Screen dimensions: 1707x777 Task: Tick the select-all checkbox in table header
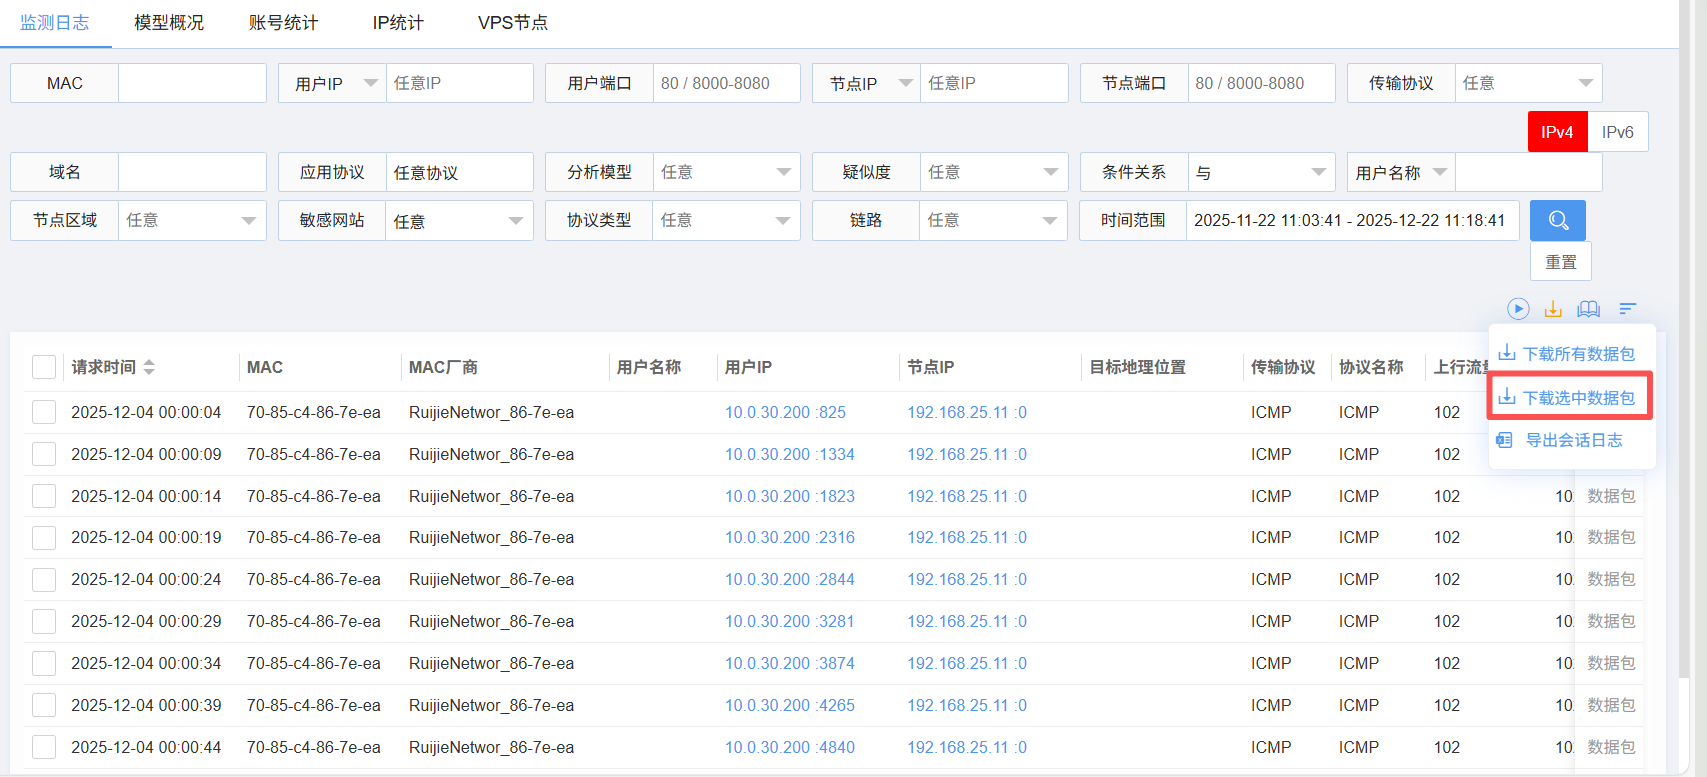[x=44, y=367]
